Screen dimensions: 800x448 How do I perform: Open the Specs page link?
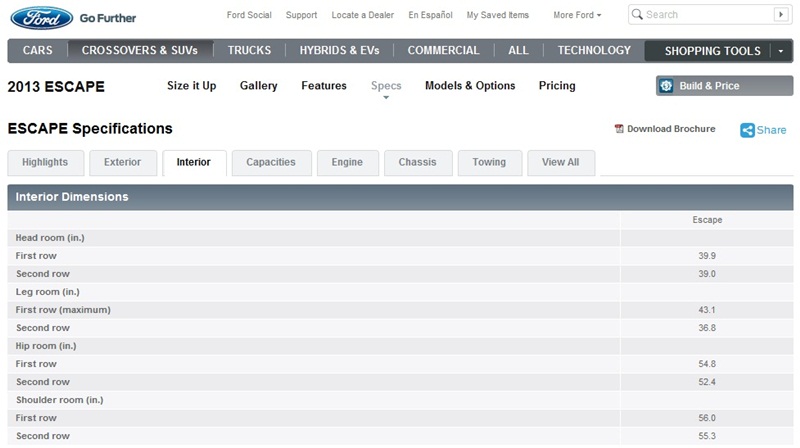[386, 86]
